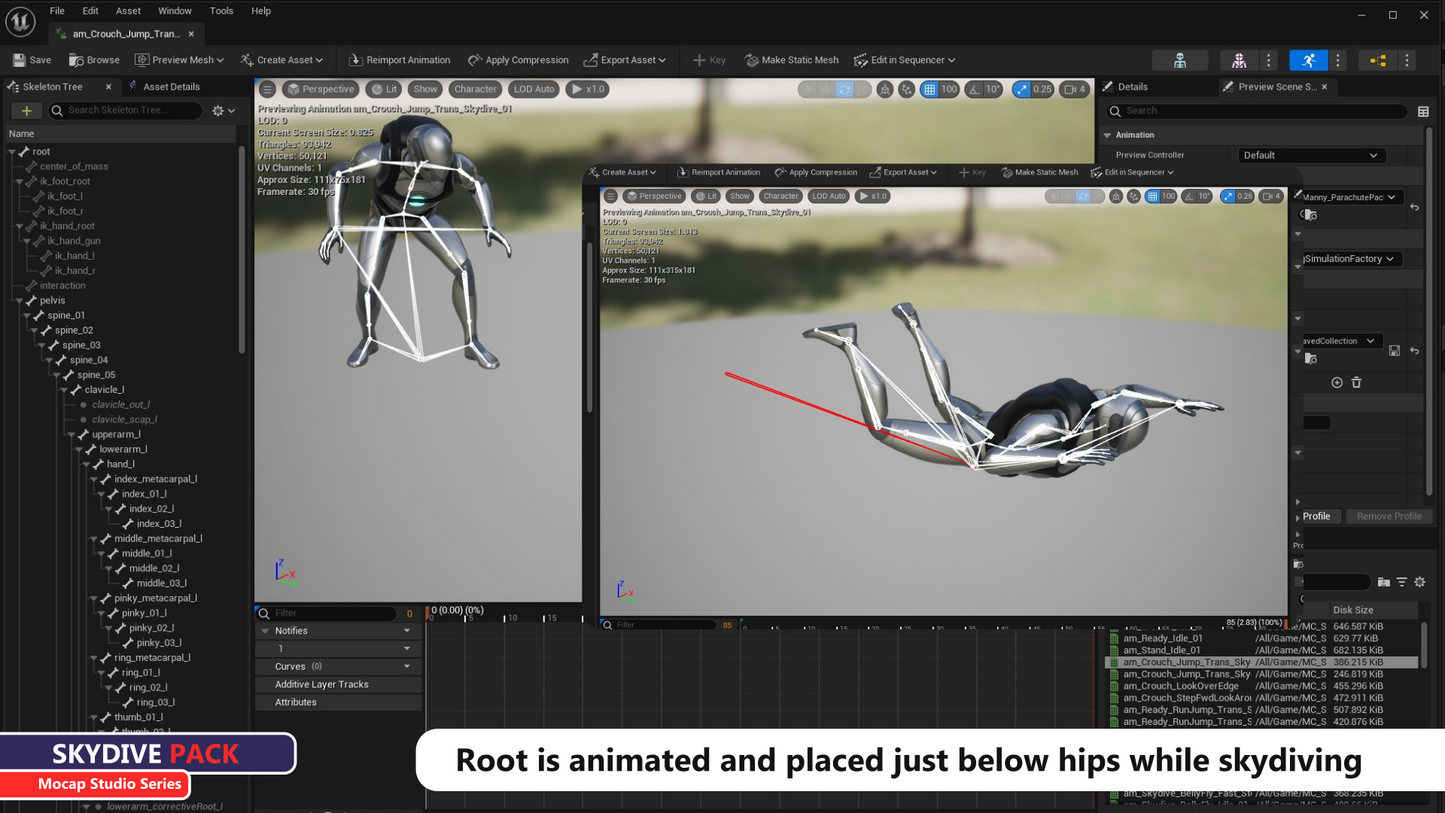The image size is (1445, 813).
Task: Open the Window menu
Action: 174,11
